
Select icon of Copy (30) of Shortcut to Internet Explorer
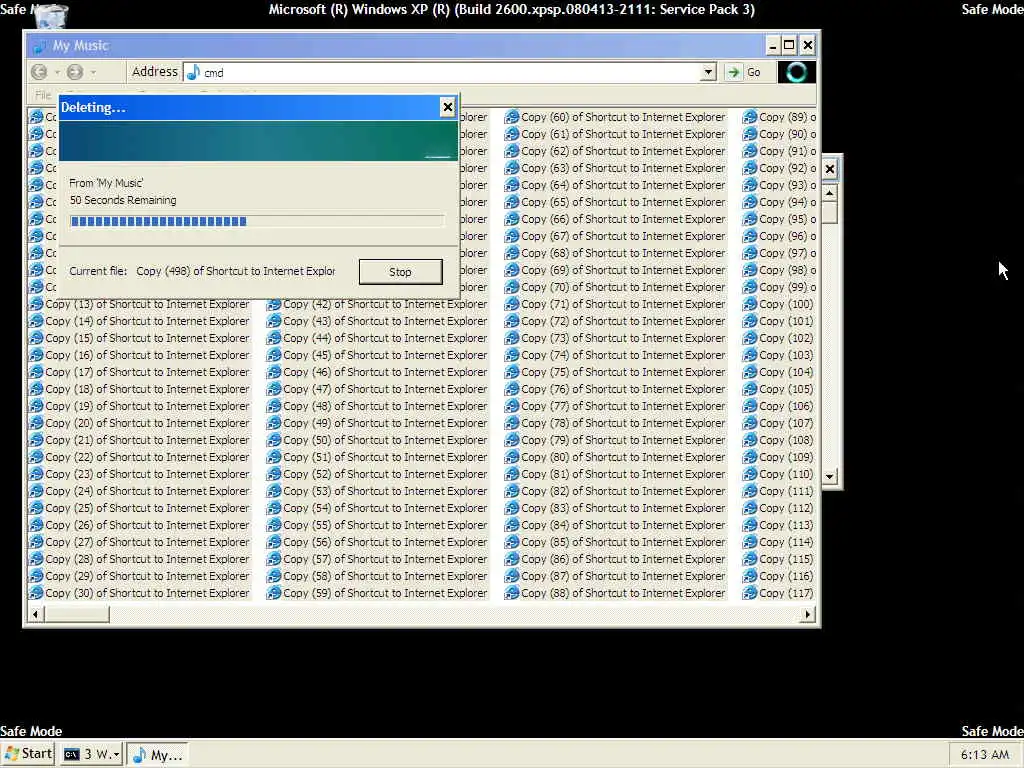click(x=36, y=593)
